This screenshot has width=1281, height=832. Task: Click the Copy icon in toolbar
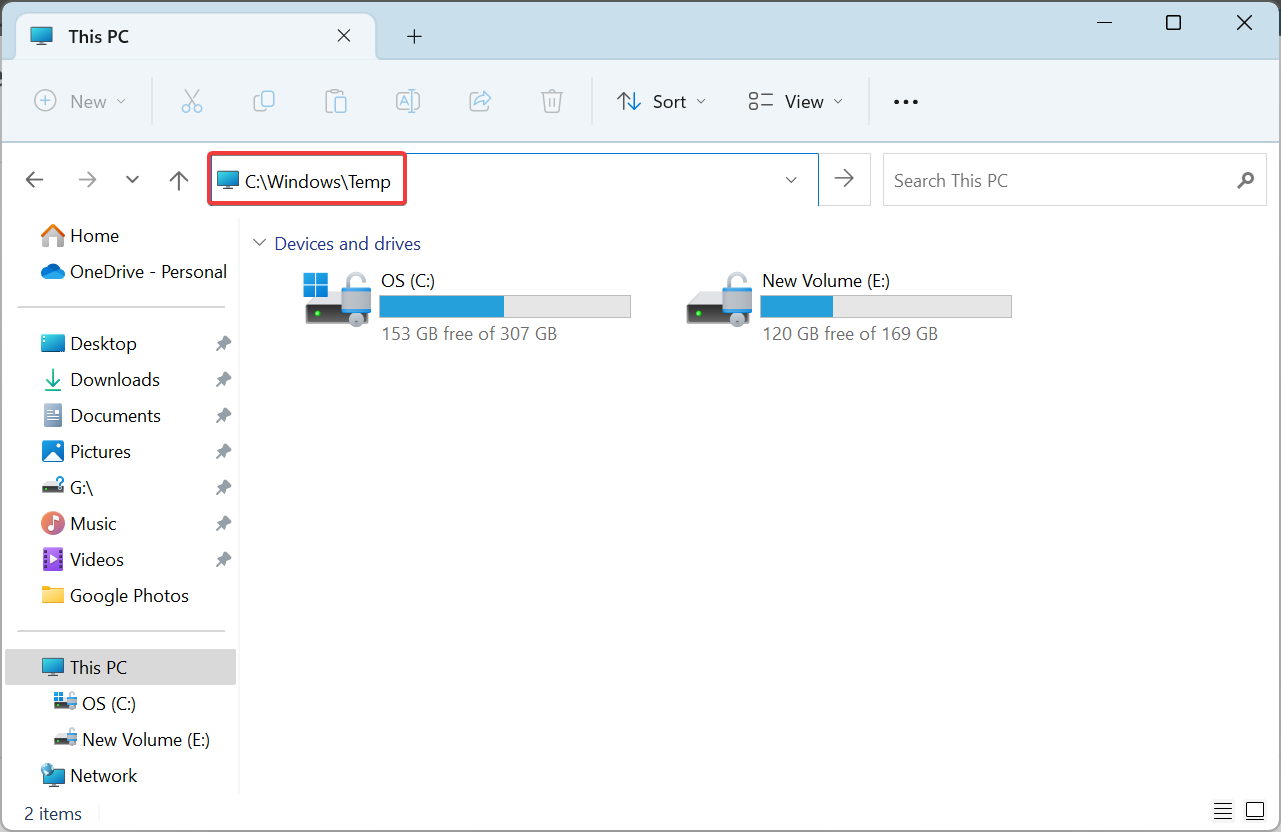pos(264,101)
